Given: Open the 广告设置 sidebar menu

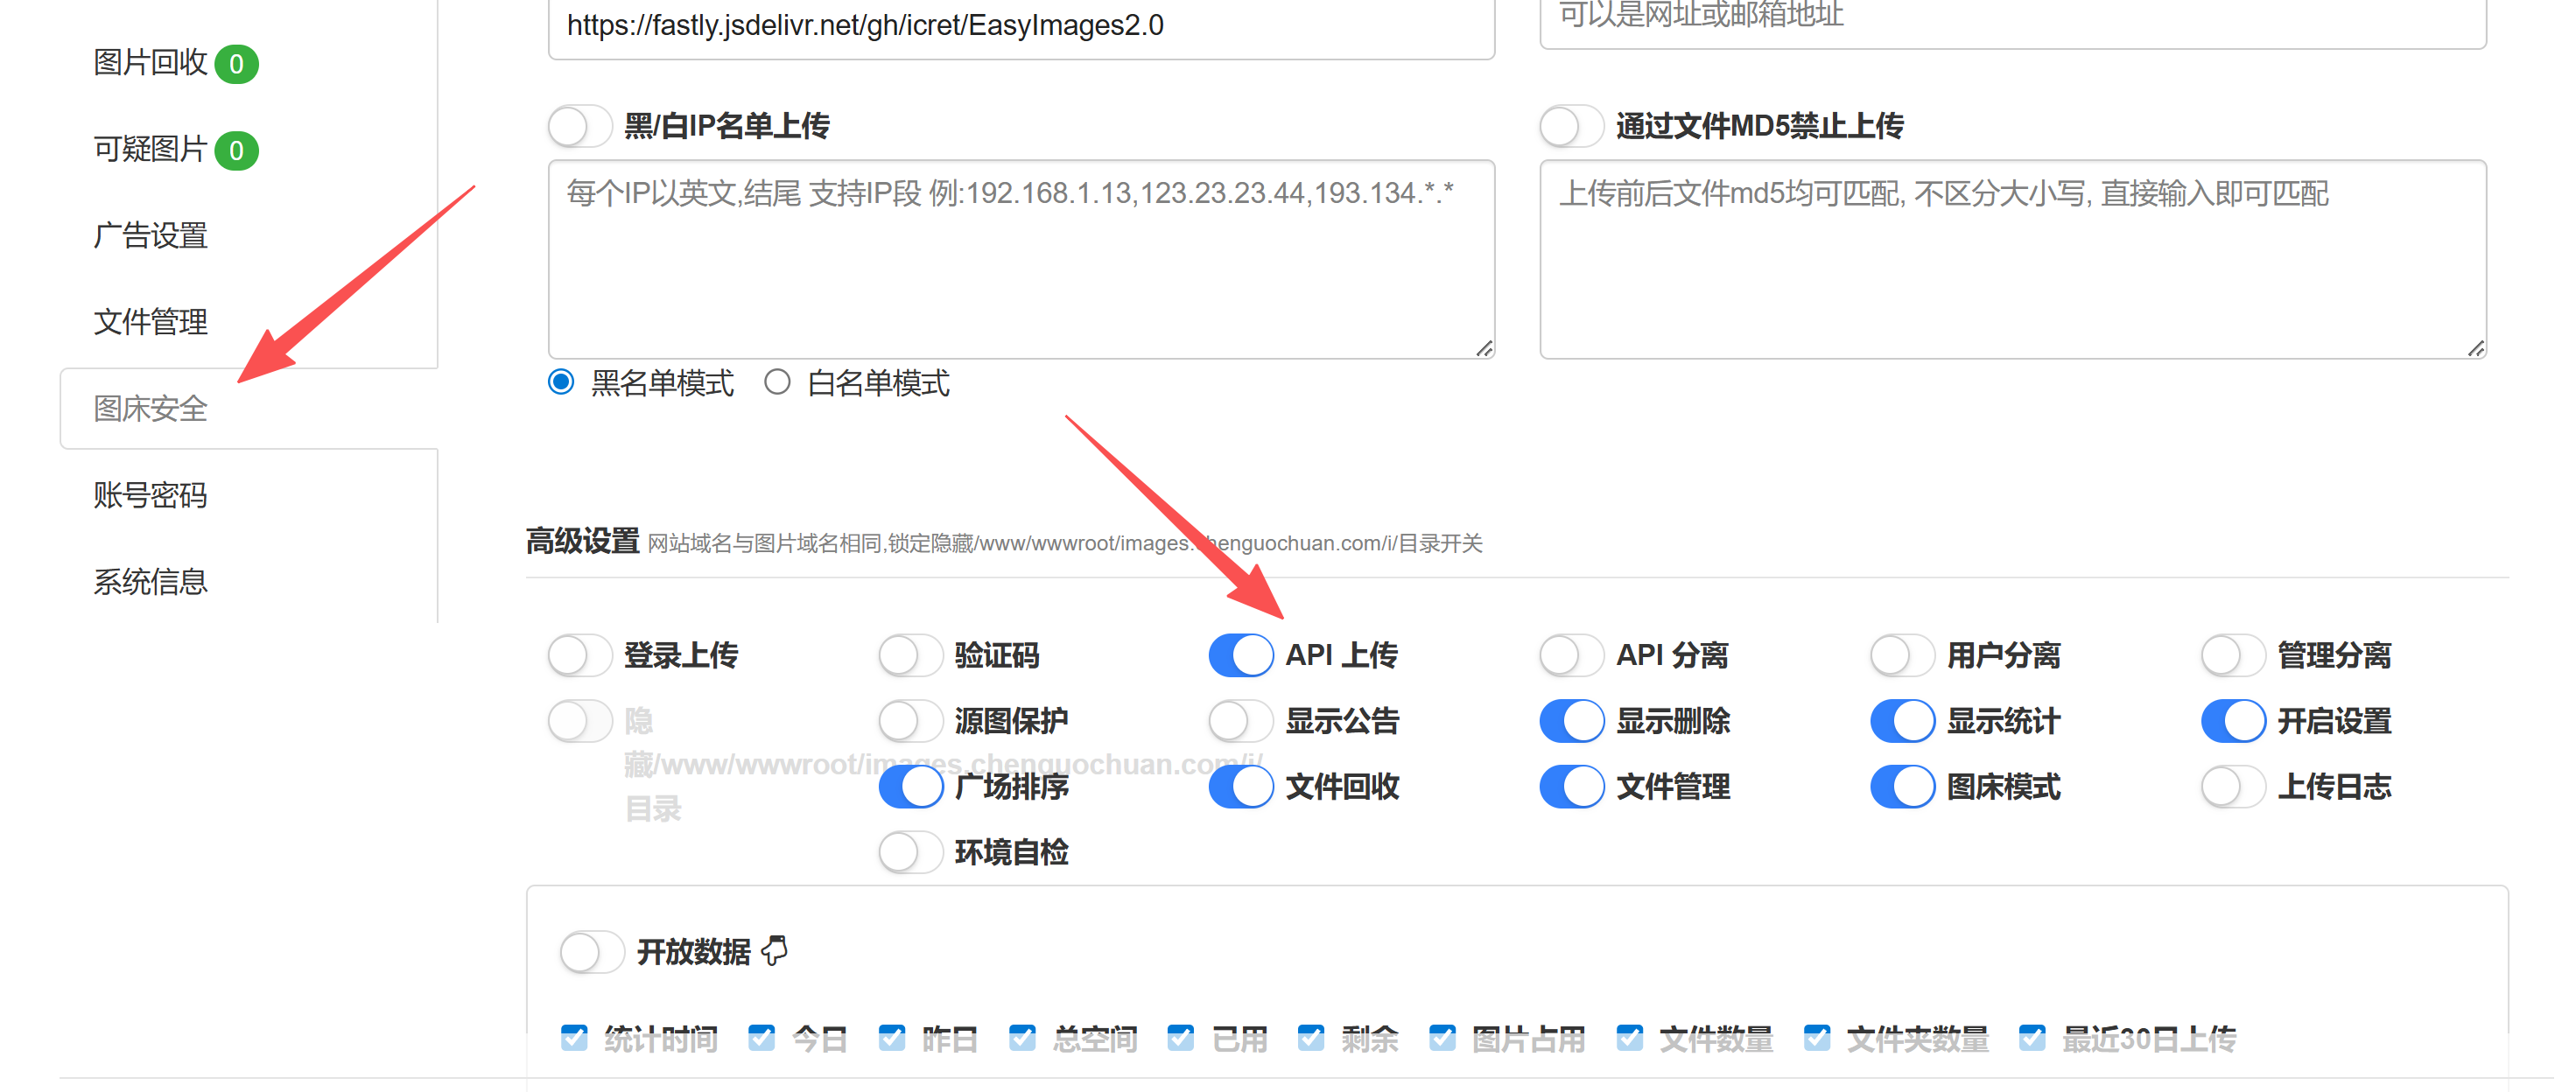Looking at the screenshot, I should (151, 236).
